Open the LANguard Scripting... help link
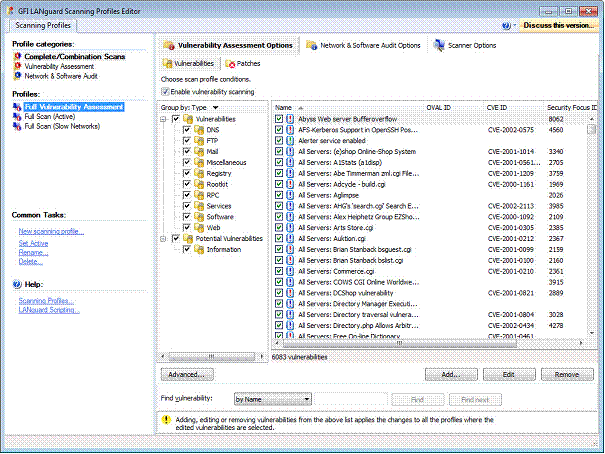This screenshot has height=454, width=605. click(49, 310)
